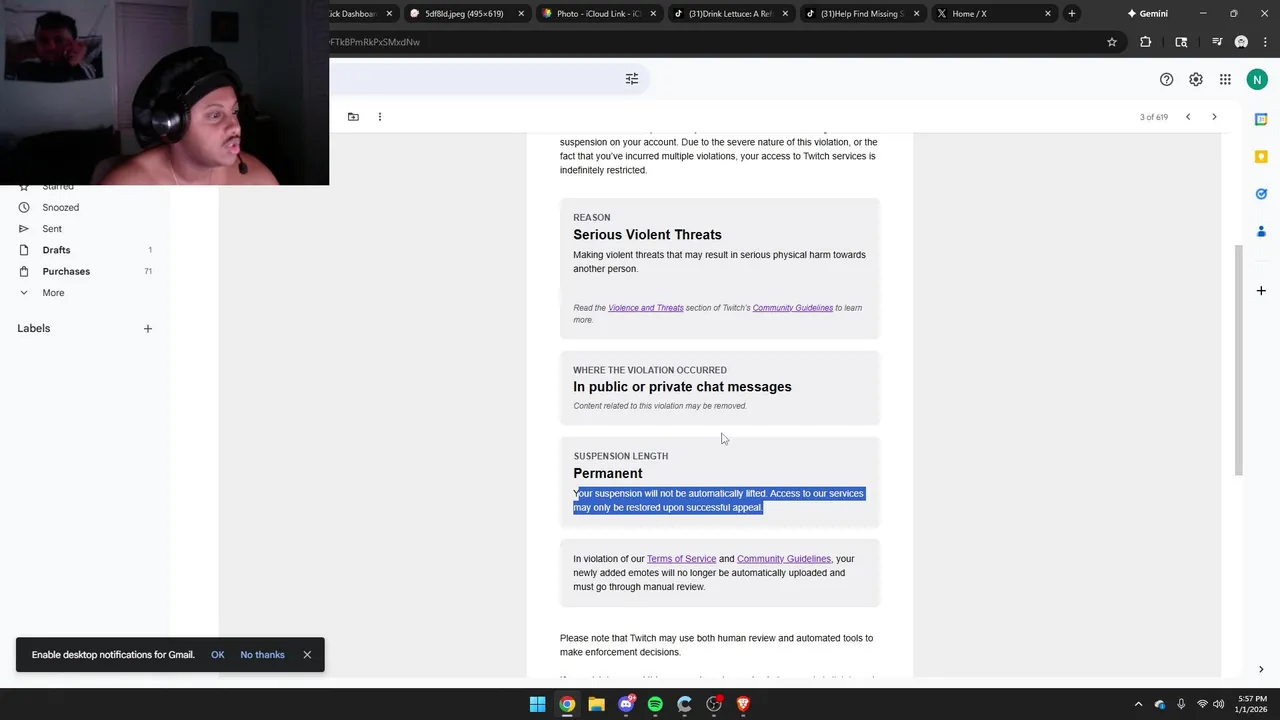The height and width of the screenshot is (720, 1280).
Task: Close the Home / X tab
Action: click(x=1048, y=14)
